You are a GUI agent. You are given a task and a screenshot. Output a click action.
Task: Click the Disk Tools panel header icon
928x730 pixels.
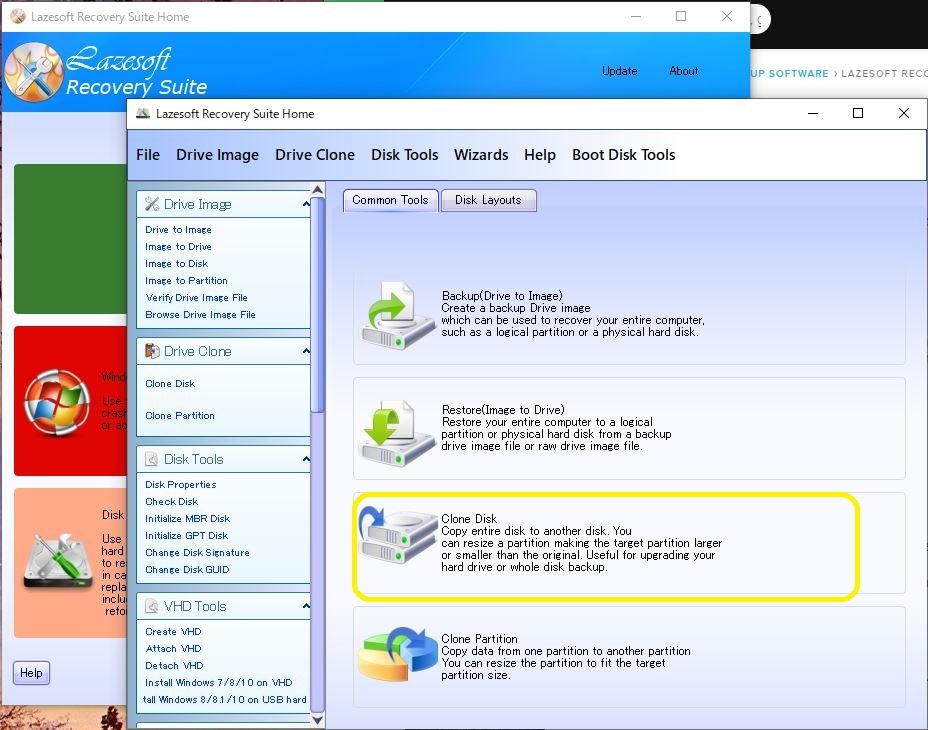click(x=152, y=459)
